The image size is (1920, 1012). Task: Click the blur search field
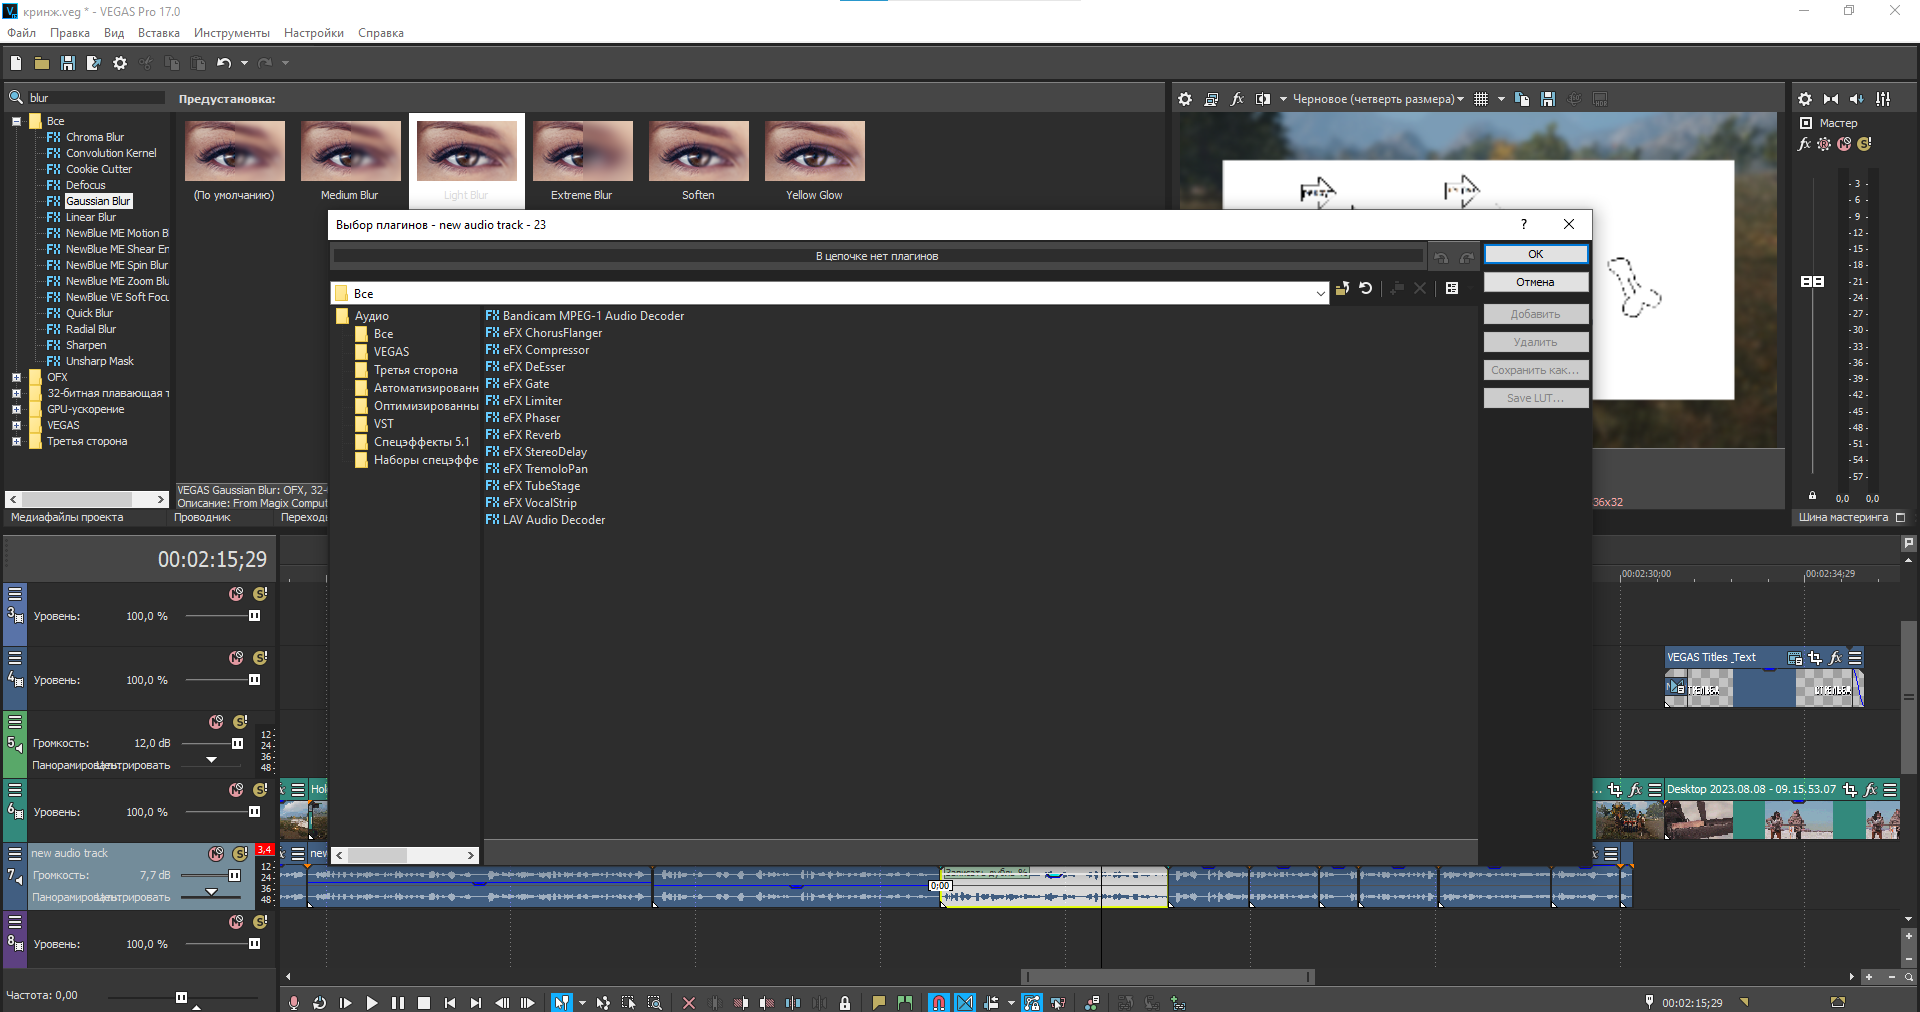(x=96, y=97)
